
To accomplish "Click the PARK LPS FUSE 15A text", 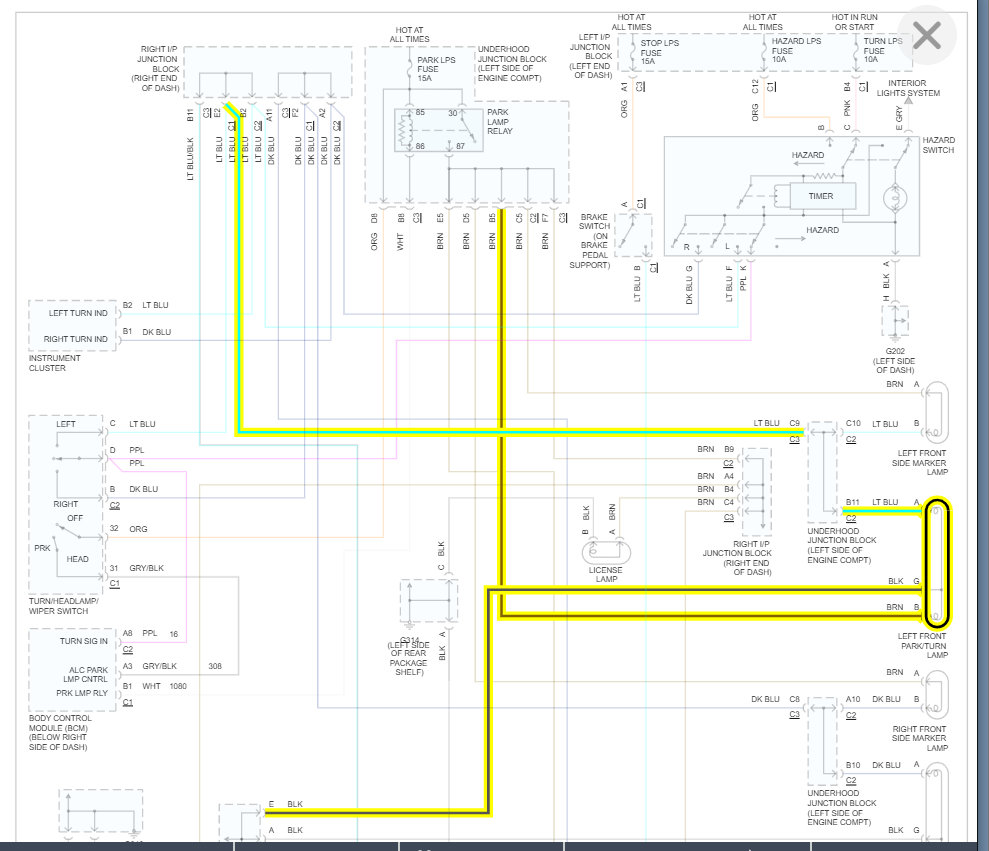I will [435, 69].
